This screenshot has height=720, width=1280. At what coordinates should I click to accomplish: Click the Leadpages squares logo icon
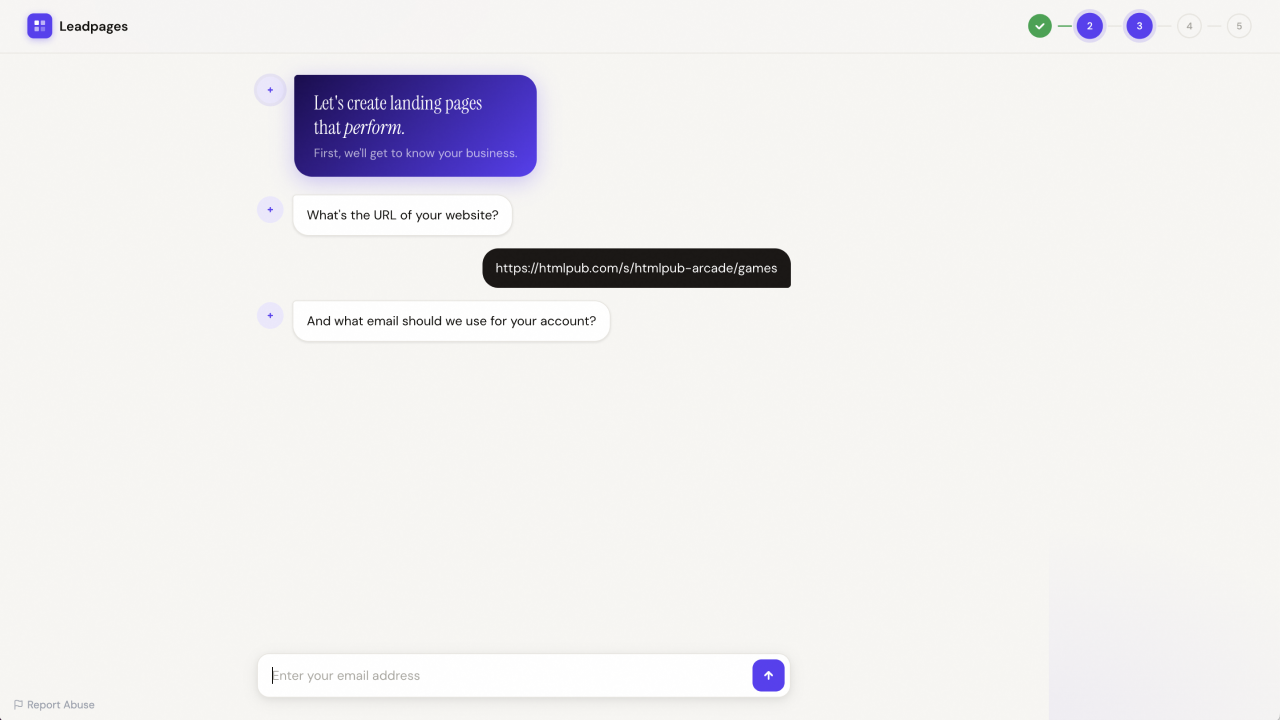tap(39, 25)
